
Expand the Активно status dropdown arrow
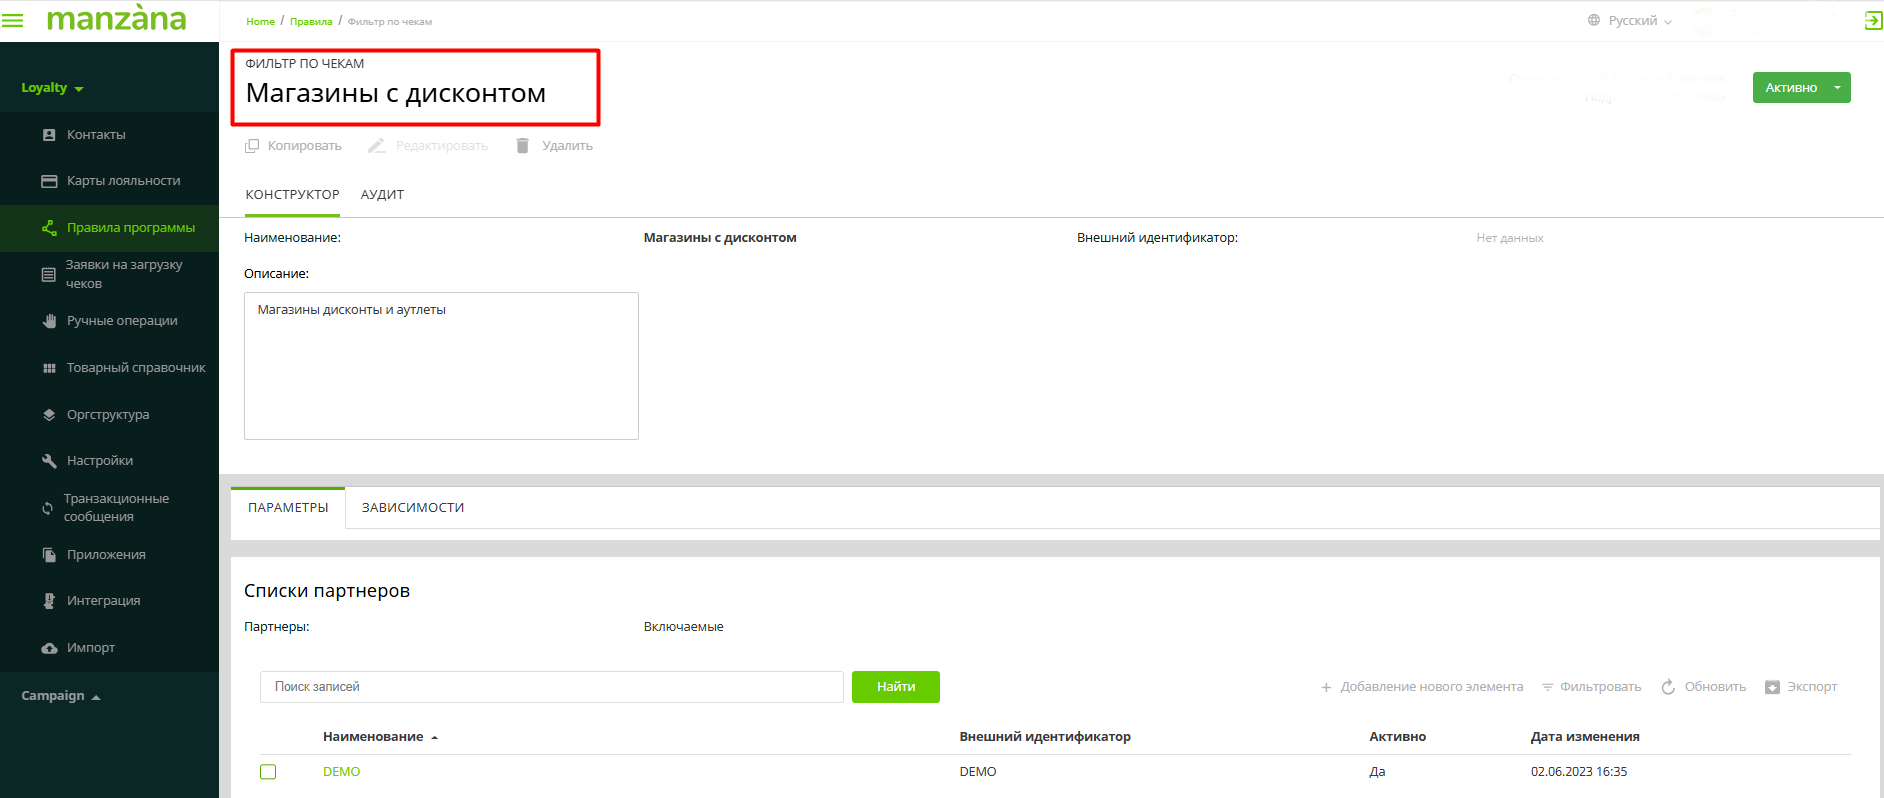(1837, 88)
